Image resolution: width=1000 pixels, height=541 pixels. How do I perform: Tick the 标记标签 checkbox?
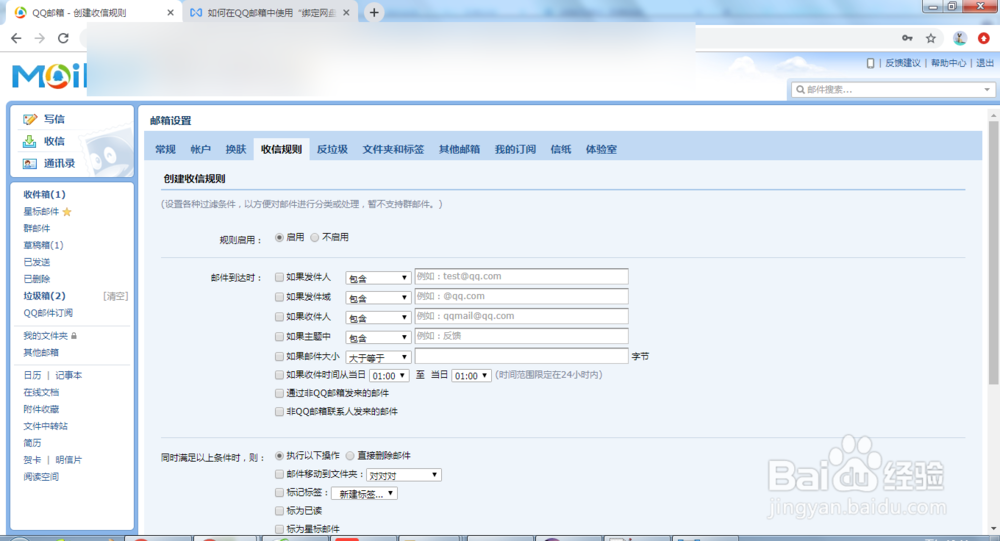[279, 493]
